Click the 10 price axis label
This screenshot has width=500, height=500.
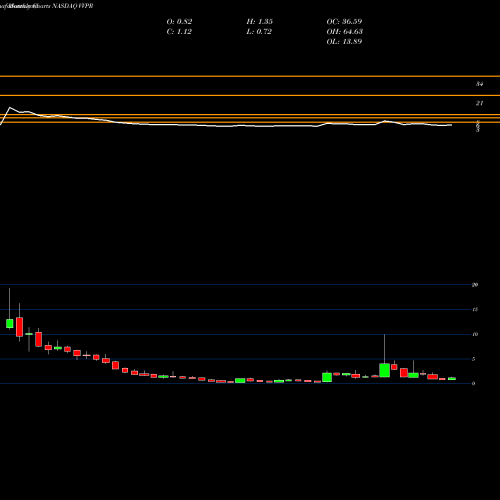point(475,334)
